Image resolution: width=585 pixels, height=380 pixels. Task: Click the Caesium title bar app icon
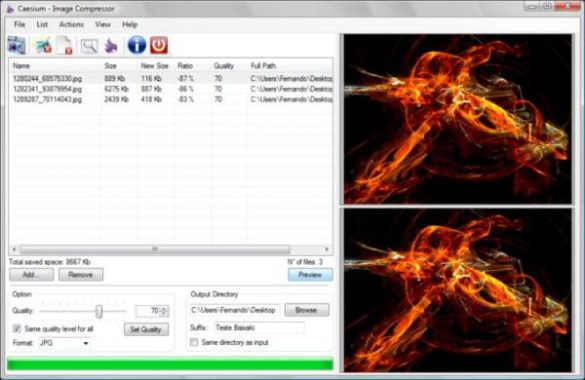point(10,9)
